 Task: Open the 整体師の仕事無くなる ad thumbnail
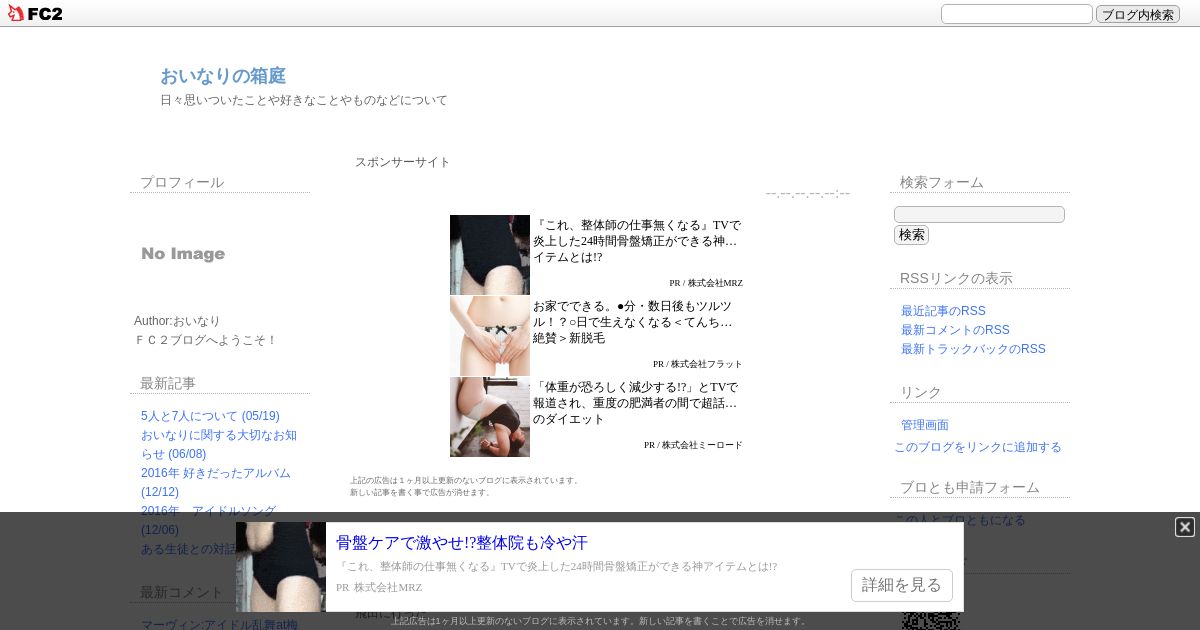[490, 254]
